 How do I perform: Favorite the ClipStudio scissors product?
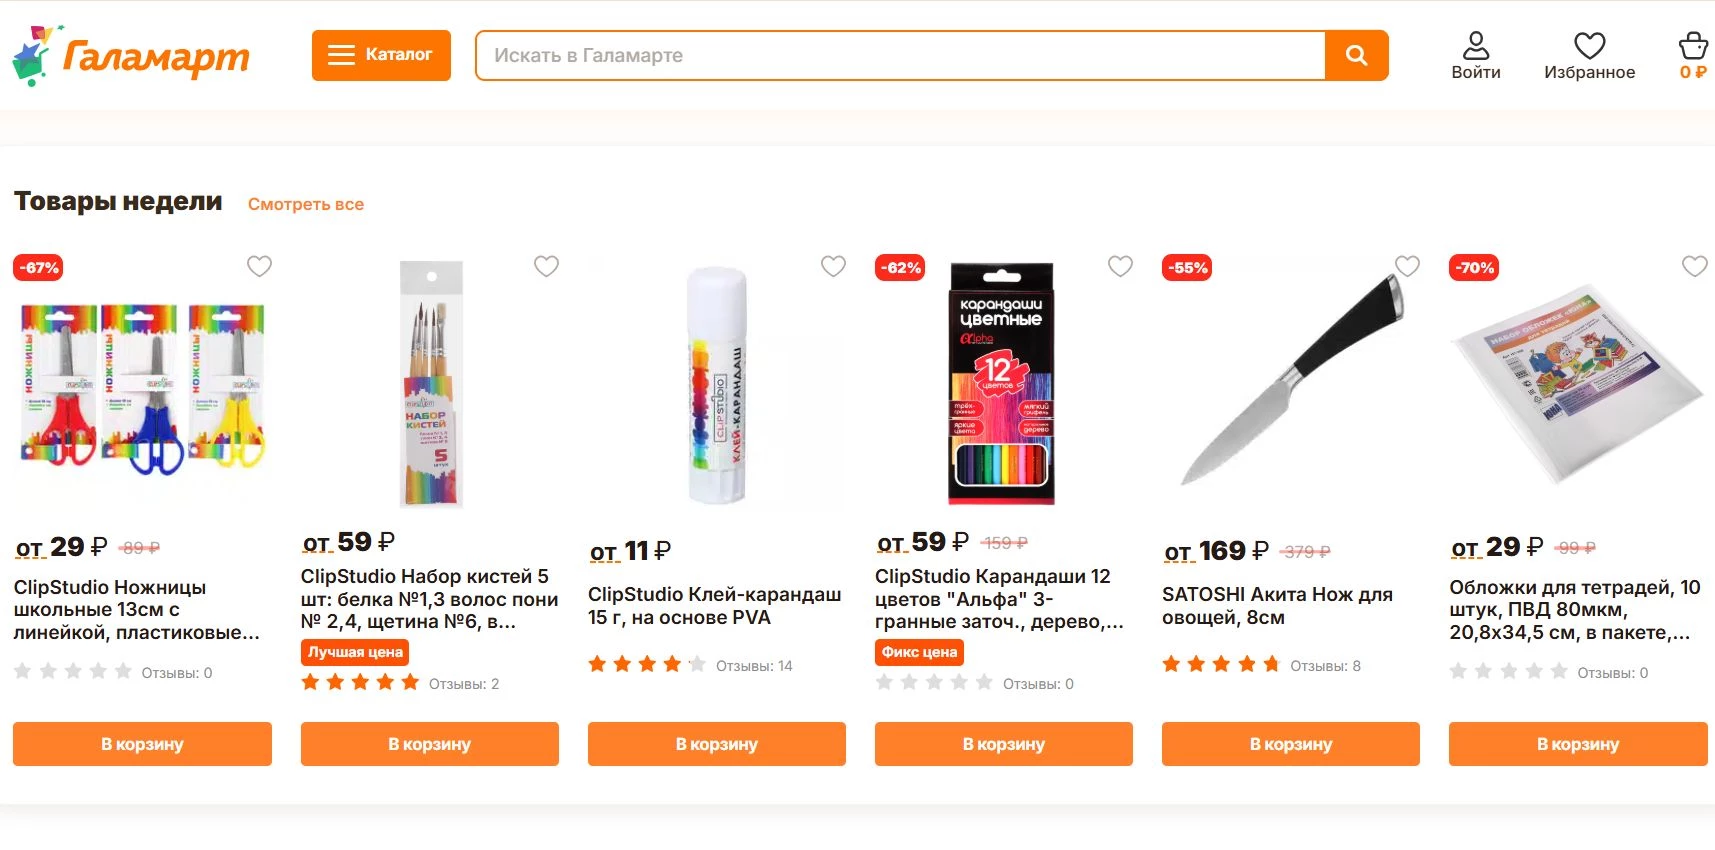(x=259, y=266)
